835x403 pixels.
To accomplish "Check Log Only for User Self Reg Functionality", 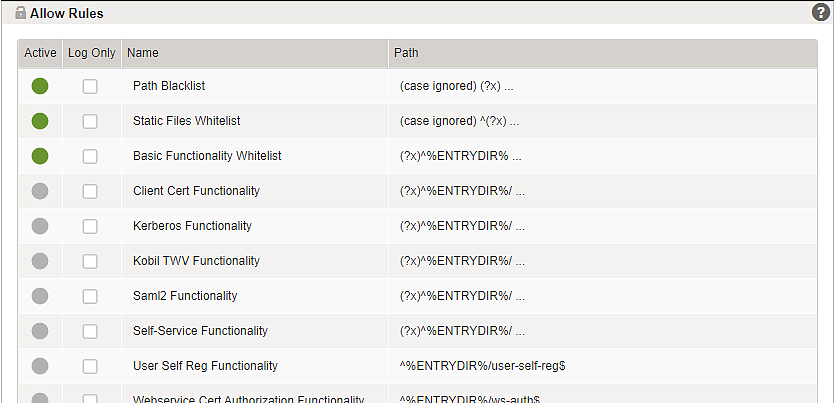I will [x=90, y=366].
